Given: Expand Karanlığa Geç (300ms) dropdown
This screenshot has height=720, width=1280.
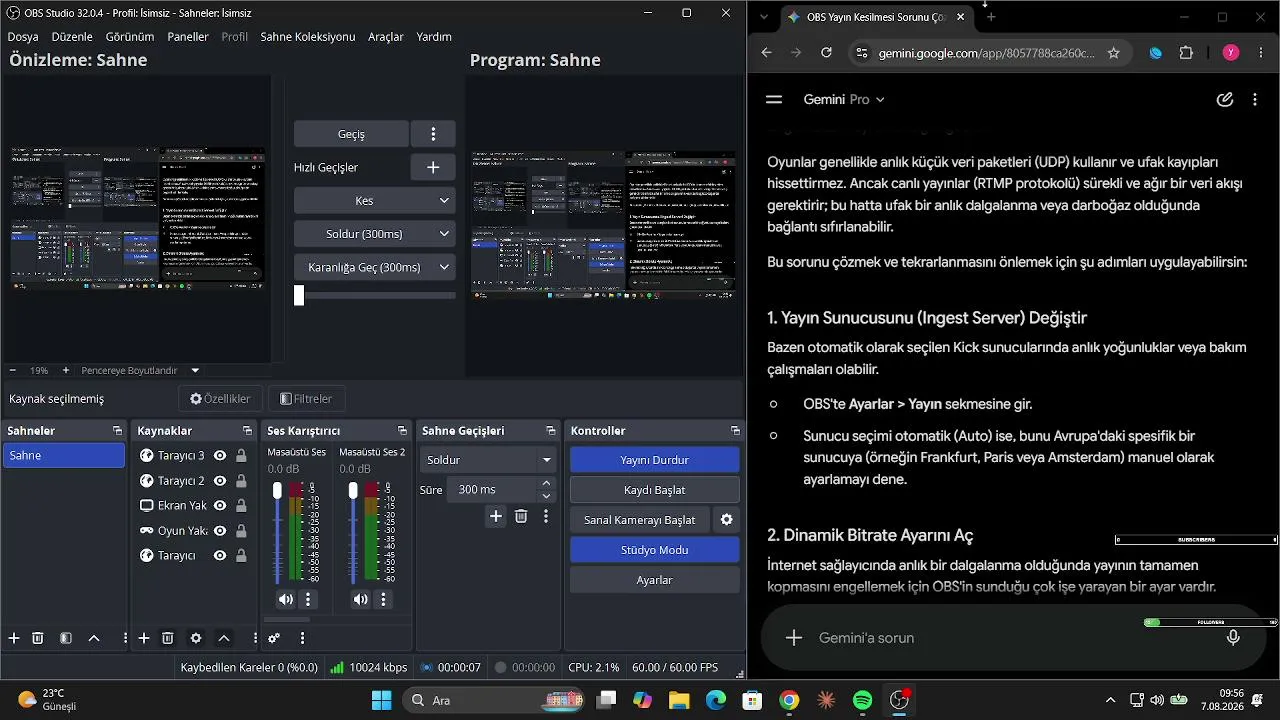Looking at the screenshot, I should point(375,267).
